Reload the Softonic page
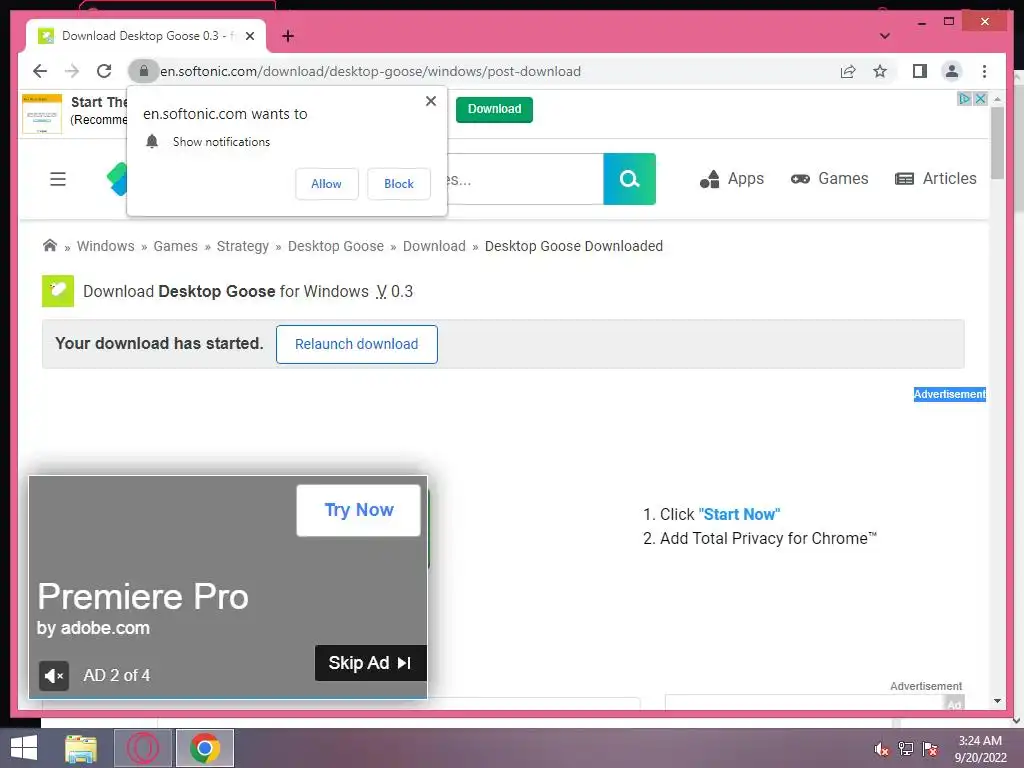This screenshot has height=768, width=1024. (x=104, y=71)
